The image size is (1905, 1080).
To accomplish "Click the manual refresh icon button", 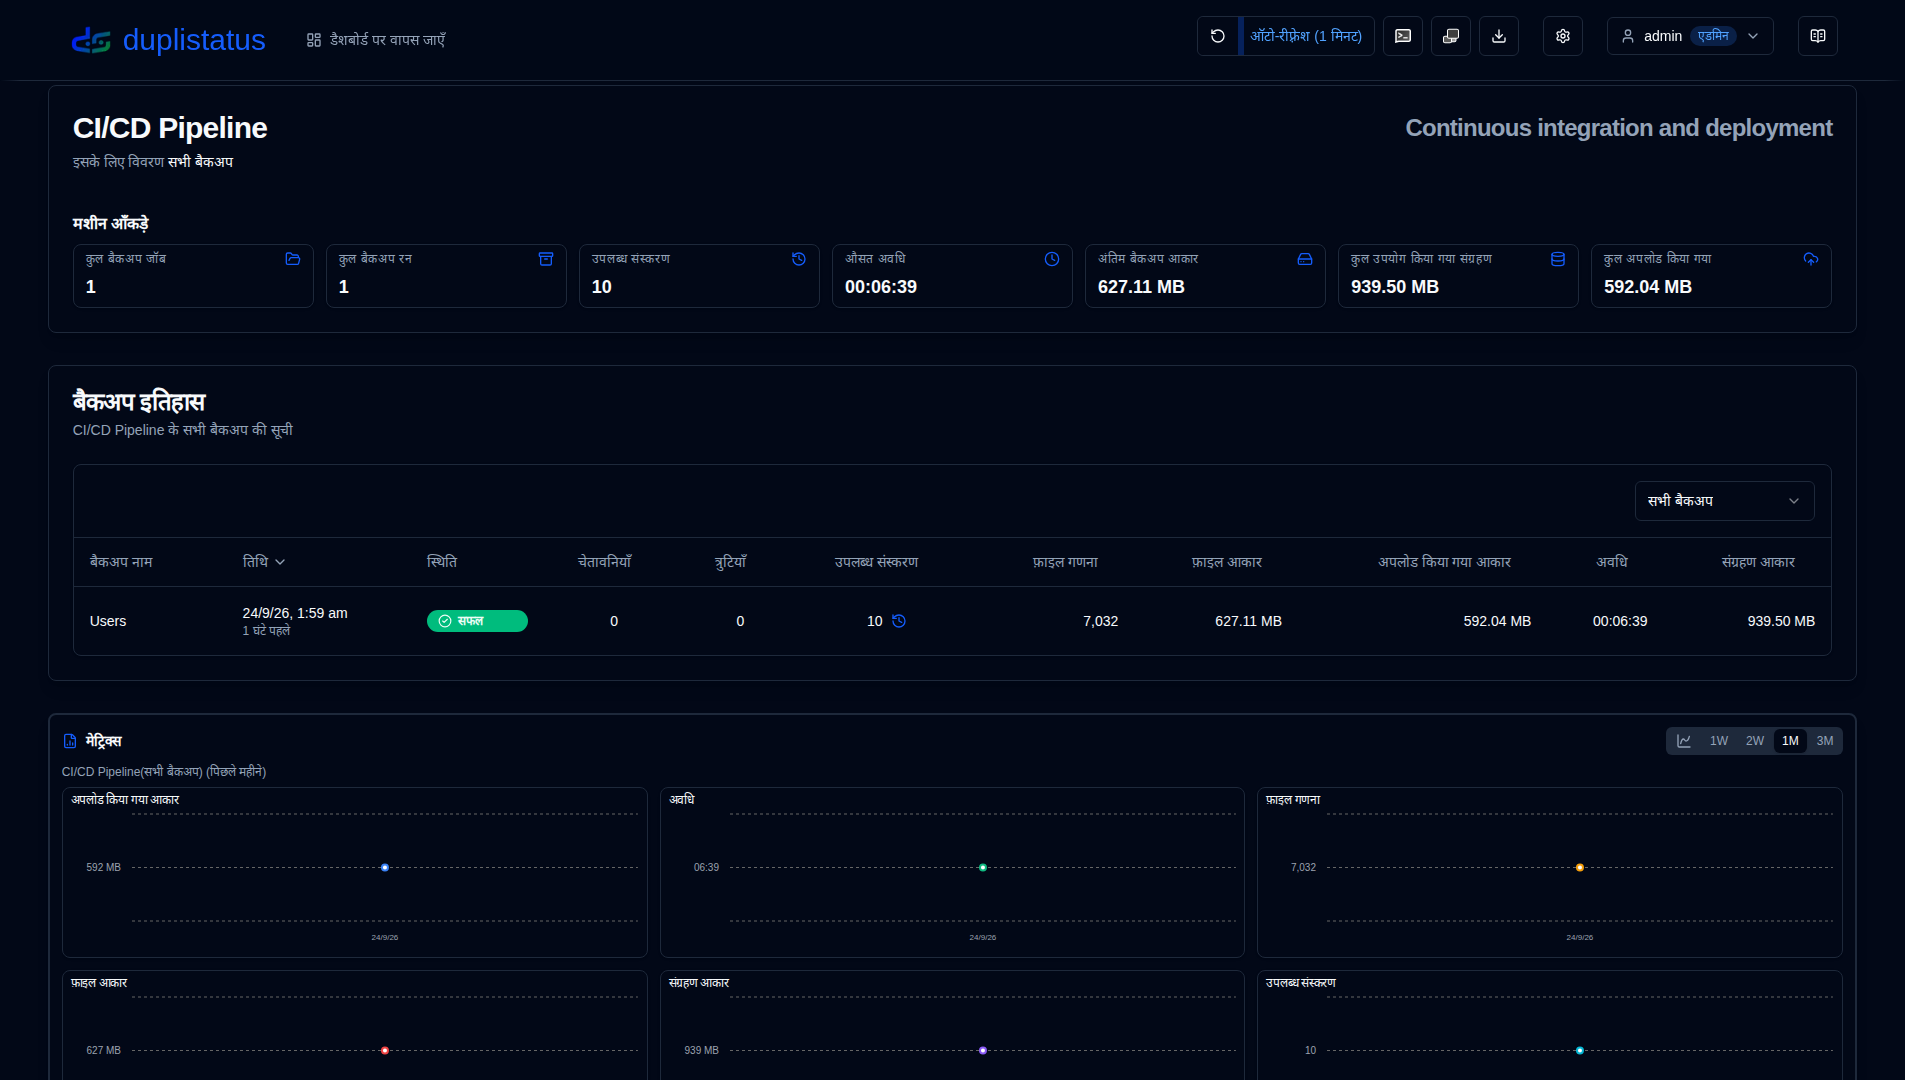I will (1218, 36).
